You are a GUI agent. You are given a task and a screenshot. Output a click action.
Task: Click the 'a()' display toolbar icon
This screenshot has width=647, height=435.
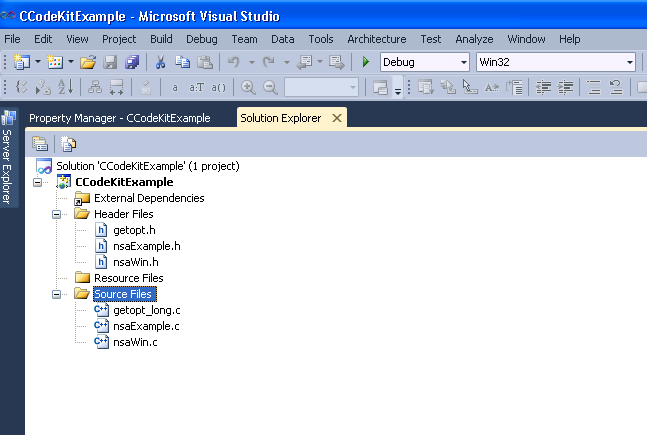coord(218,87)
